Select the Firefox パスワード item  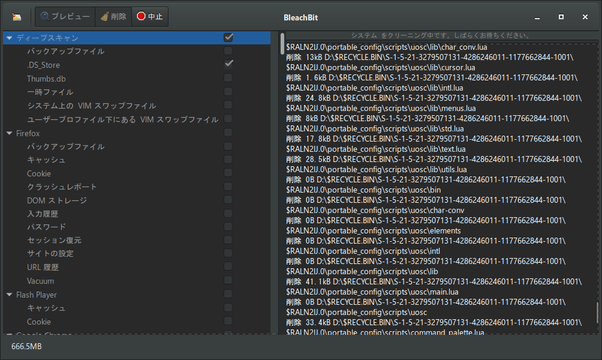(x=46, y=227)
